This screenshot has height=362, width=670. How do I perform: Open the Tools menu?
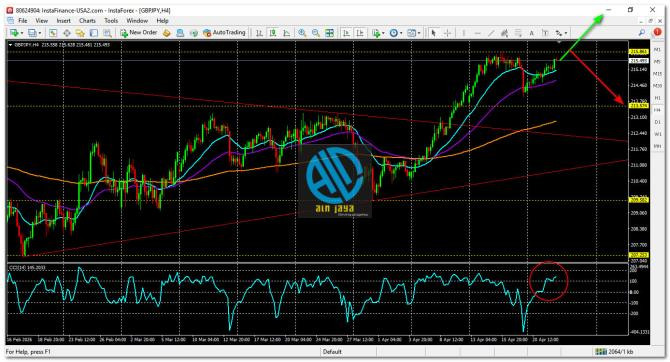(x=111, y=21)
